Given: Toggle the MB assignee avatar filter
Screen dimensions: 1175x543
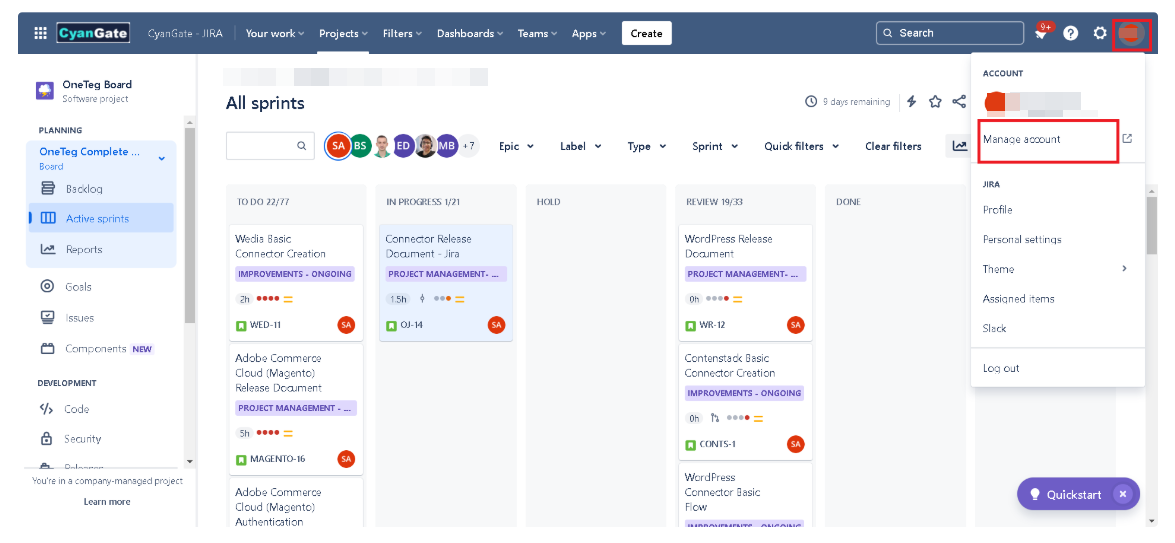Looking at the screenshot, I should [x=446, y=146].
